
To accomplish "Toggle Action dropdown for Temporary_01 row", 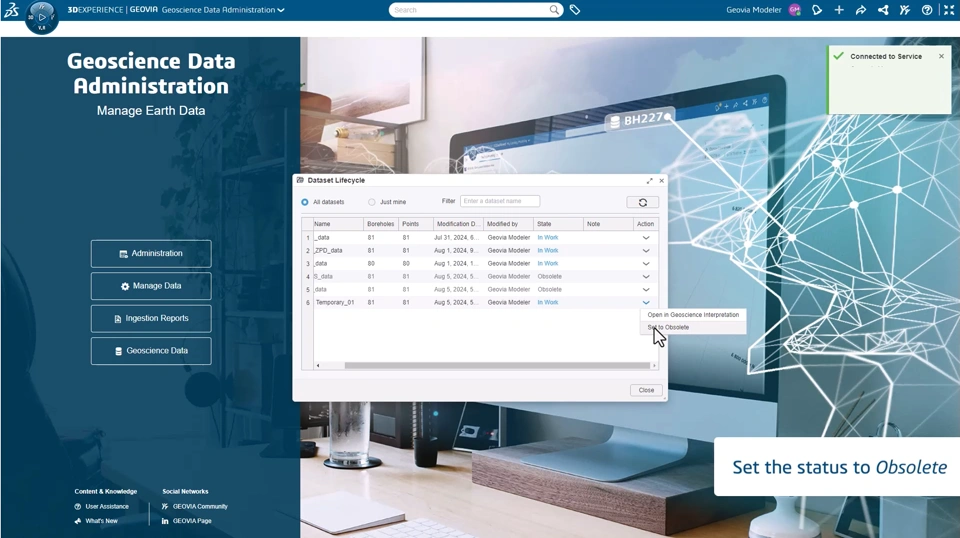I will [x=646, y=302].
